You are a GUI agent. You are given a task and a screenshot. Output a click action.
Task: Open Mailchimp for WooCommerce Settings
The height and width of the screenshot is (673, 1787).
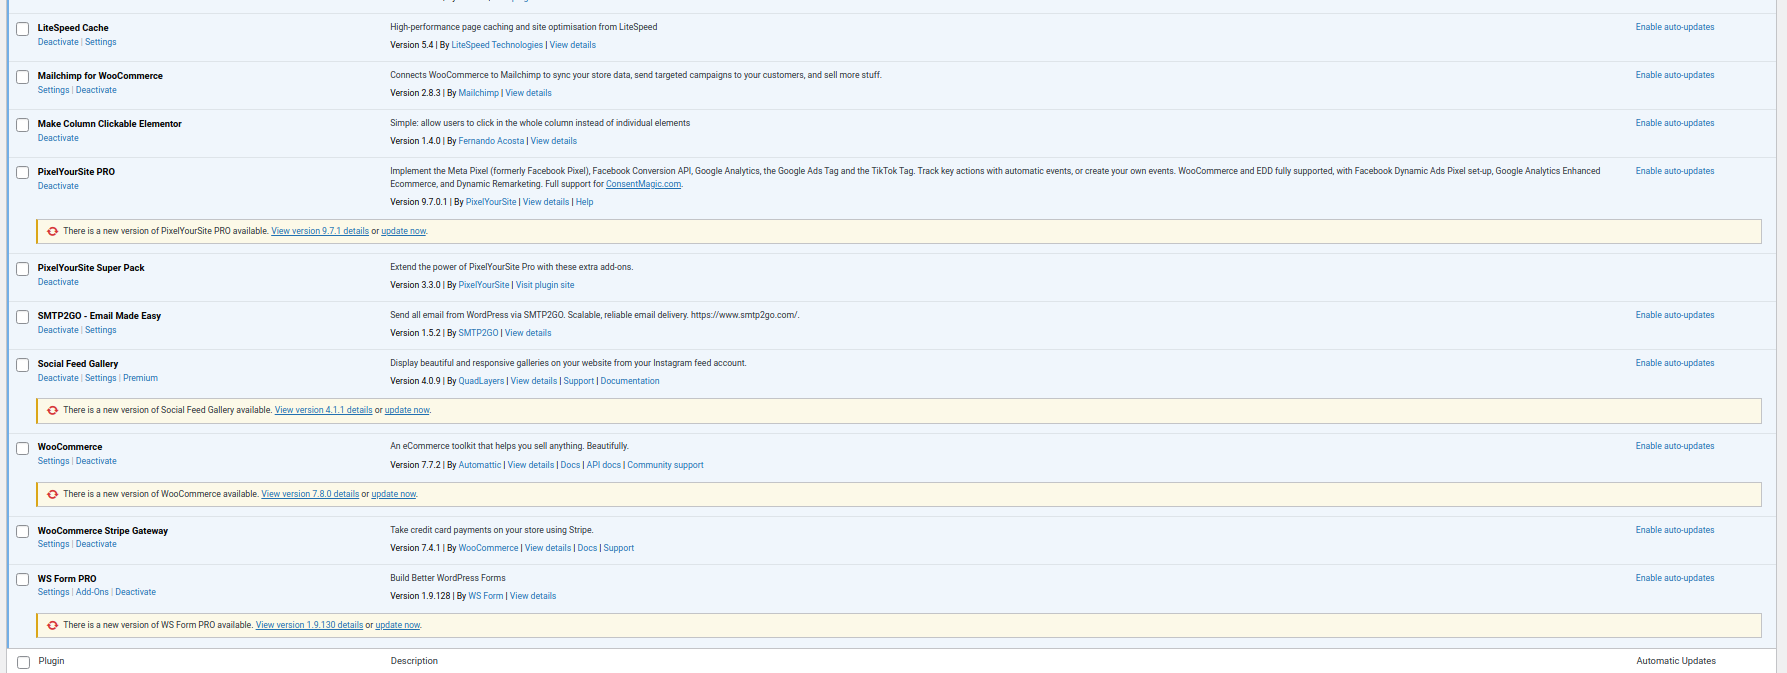click(54, 90)
